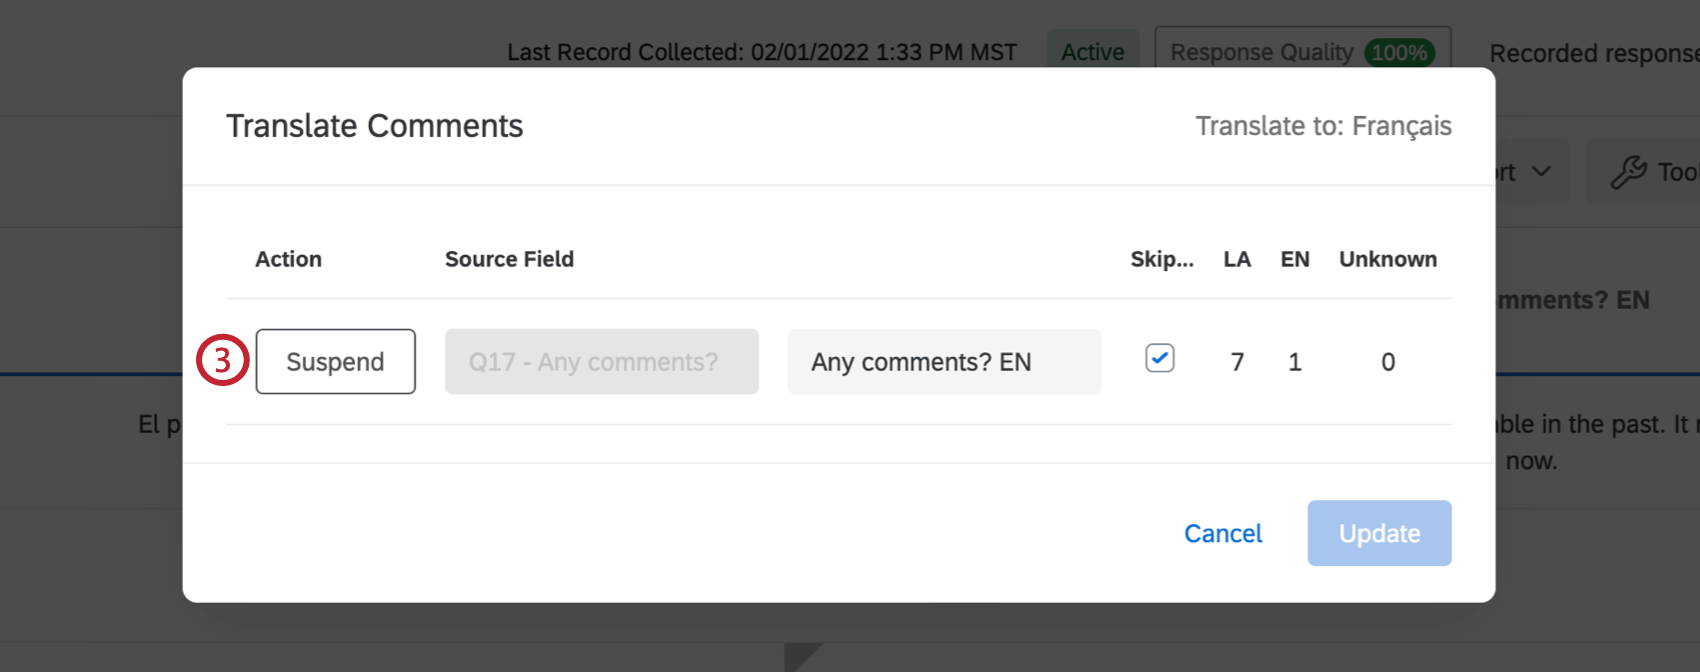Toggle the Skip checkbox in the translation row

tap(1160, 358)
